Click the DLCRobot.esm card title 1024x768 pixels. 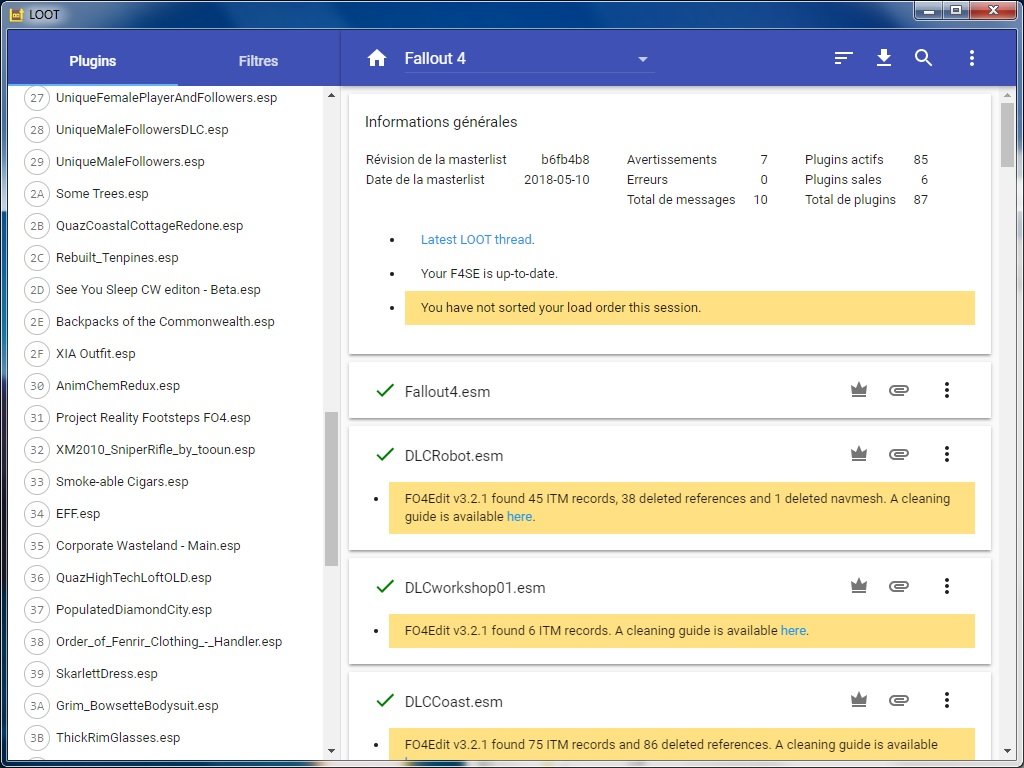[454, 456]
